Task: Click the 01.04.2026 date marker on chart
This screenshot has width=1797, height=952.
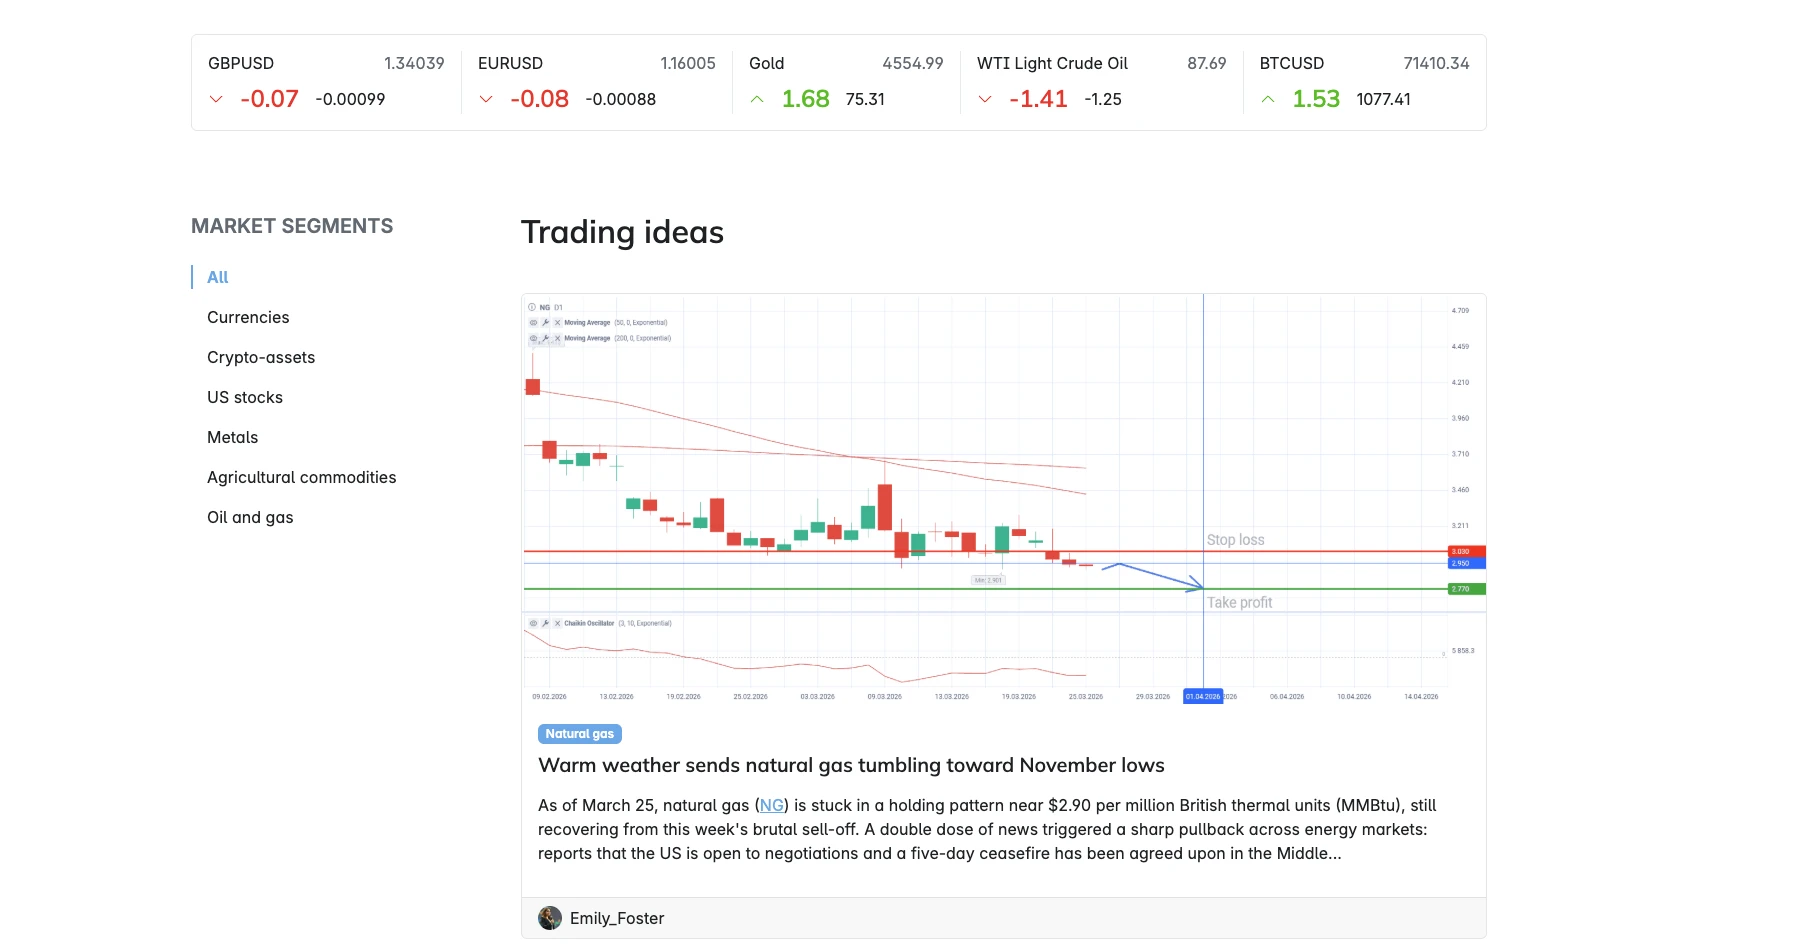Action: coord(1203,696)
